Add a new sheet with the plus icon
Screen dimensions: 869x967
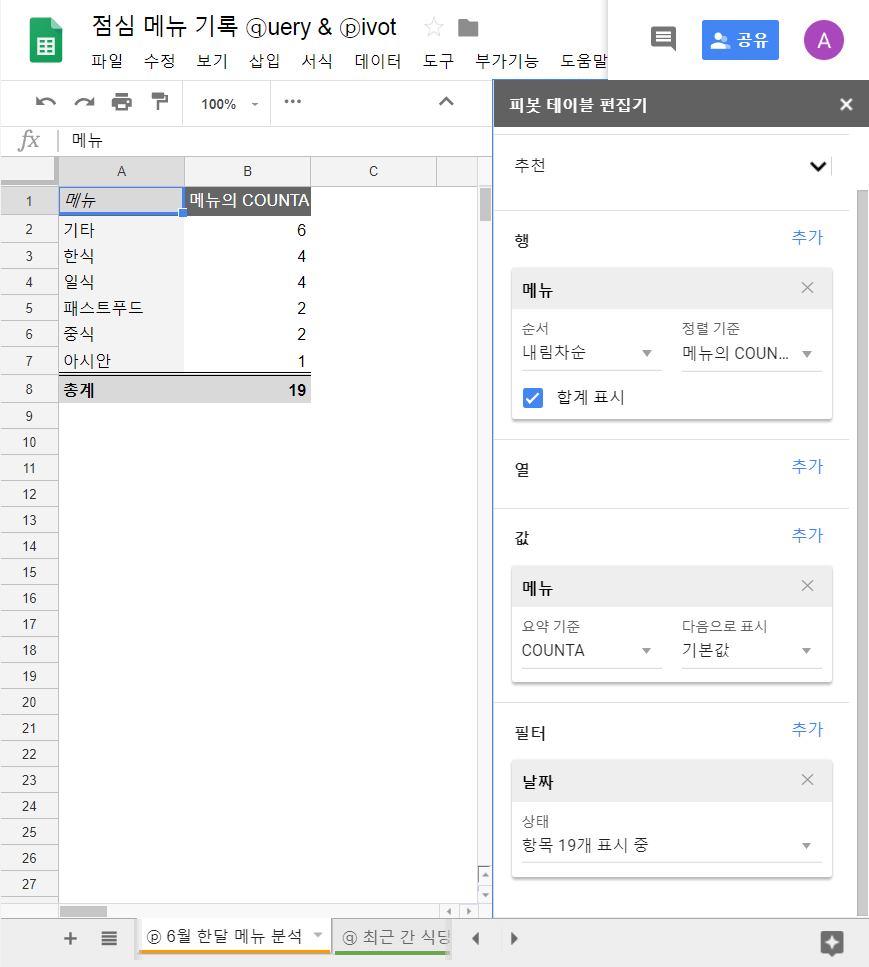pos(69,938)
